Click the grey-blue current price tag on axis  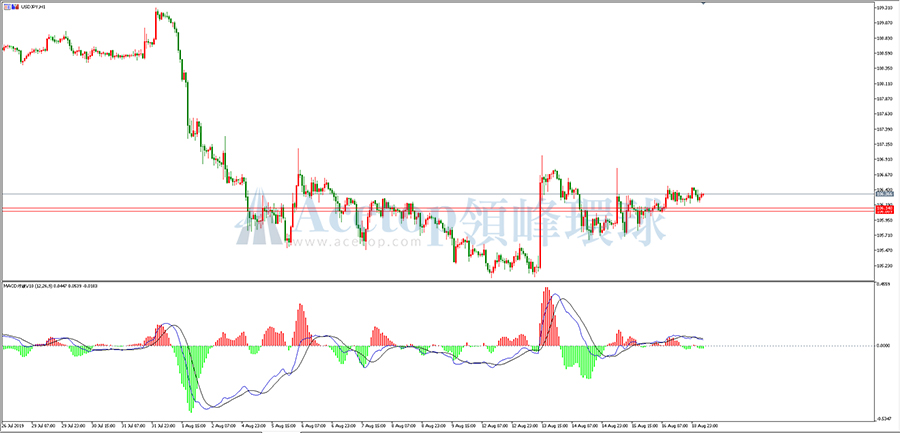883,194
